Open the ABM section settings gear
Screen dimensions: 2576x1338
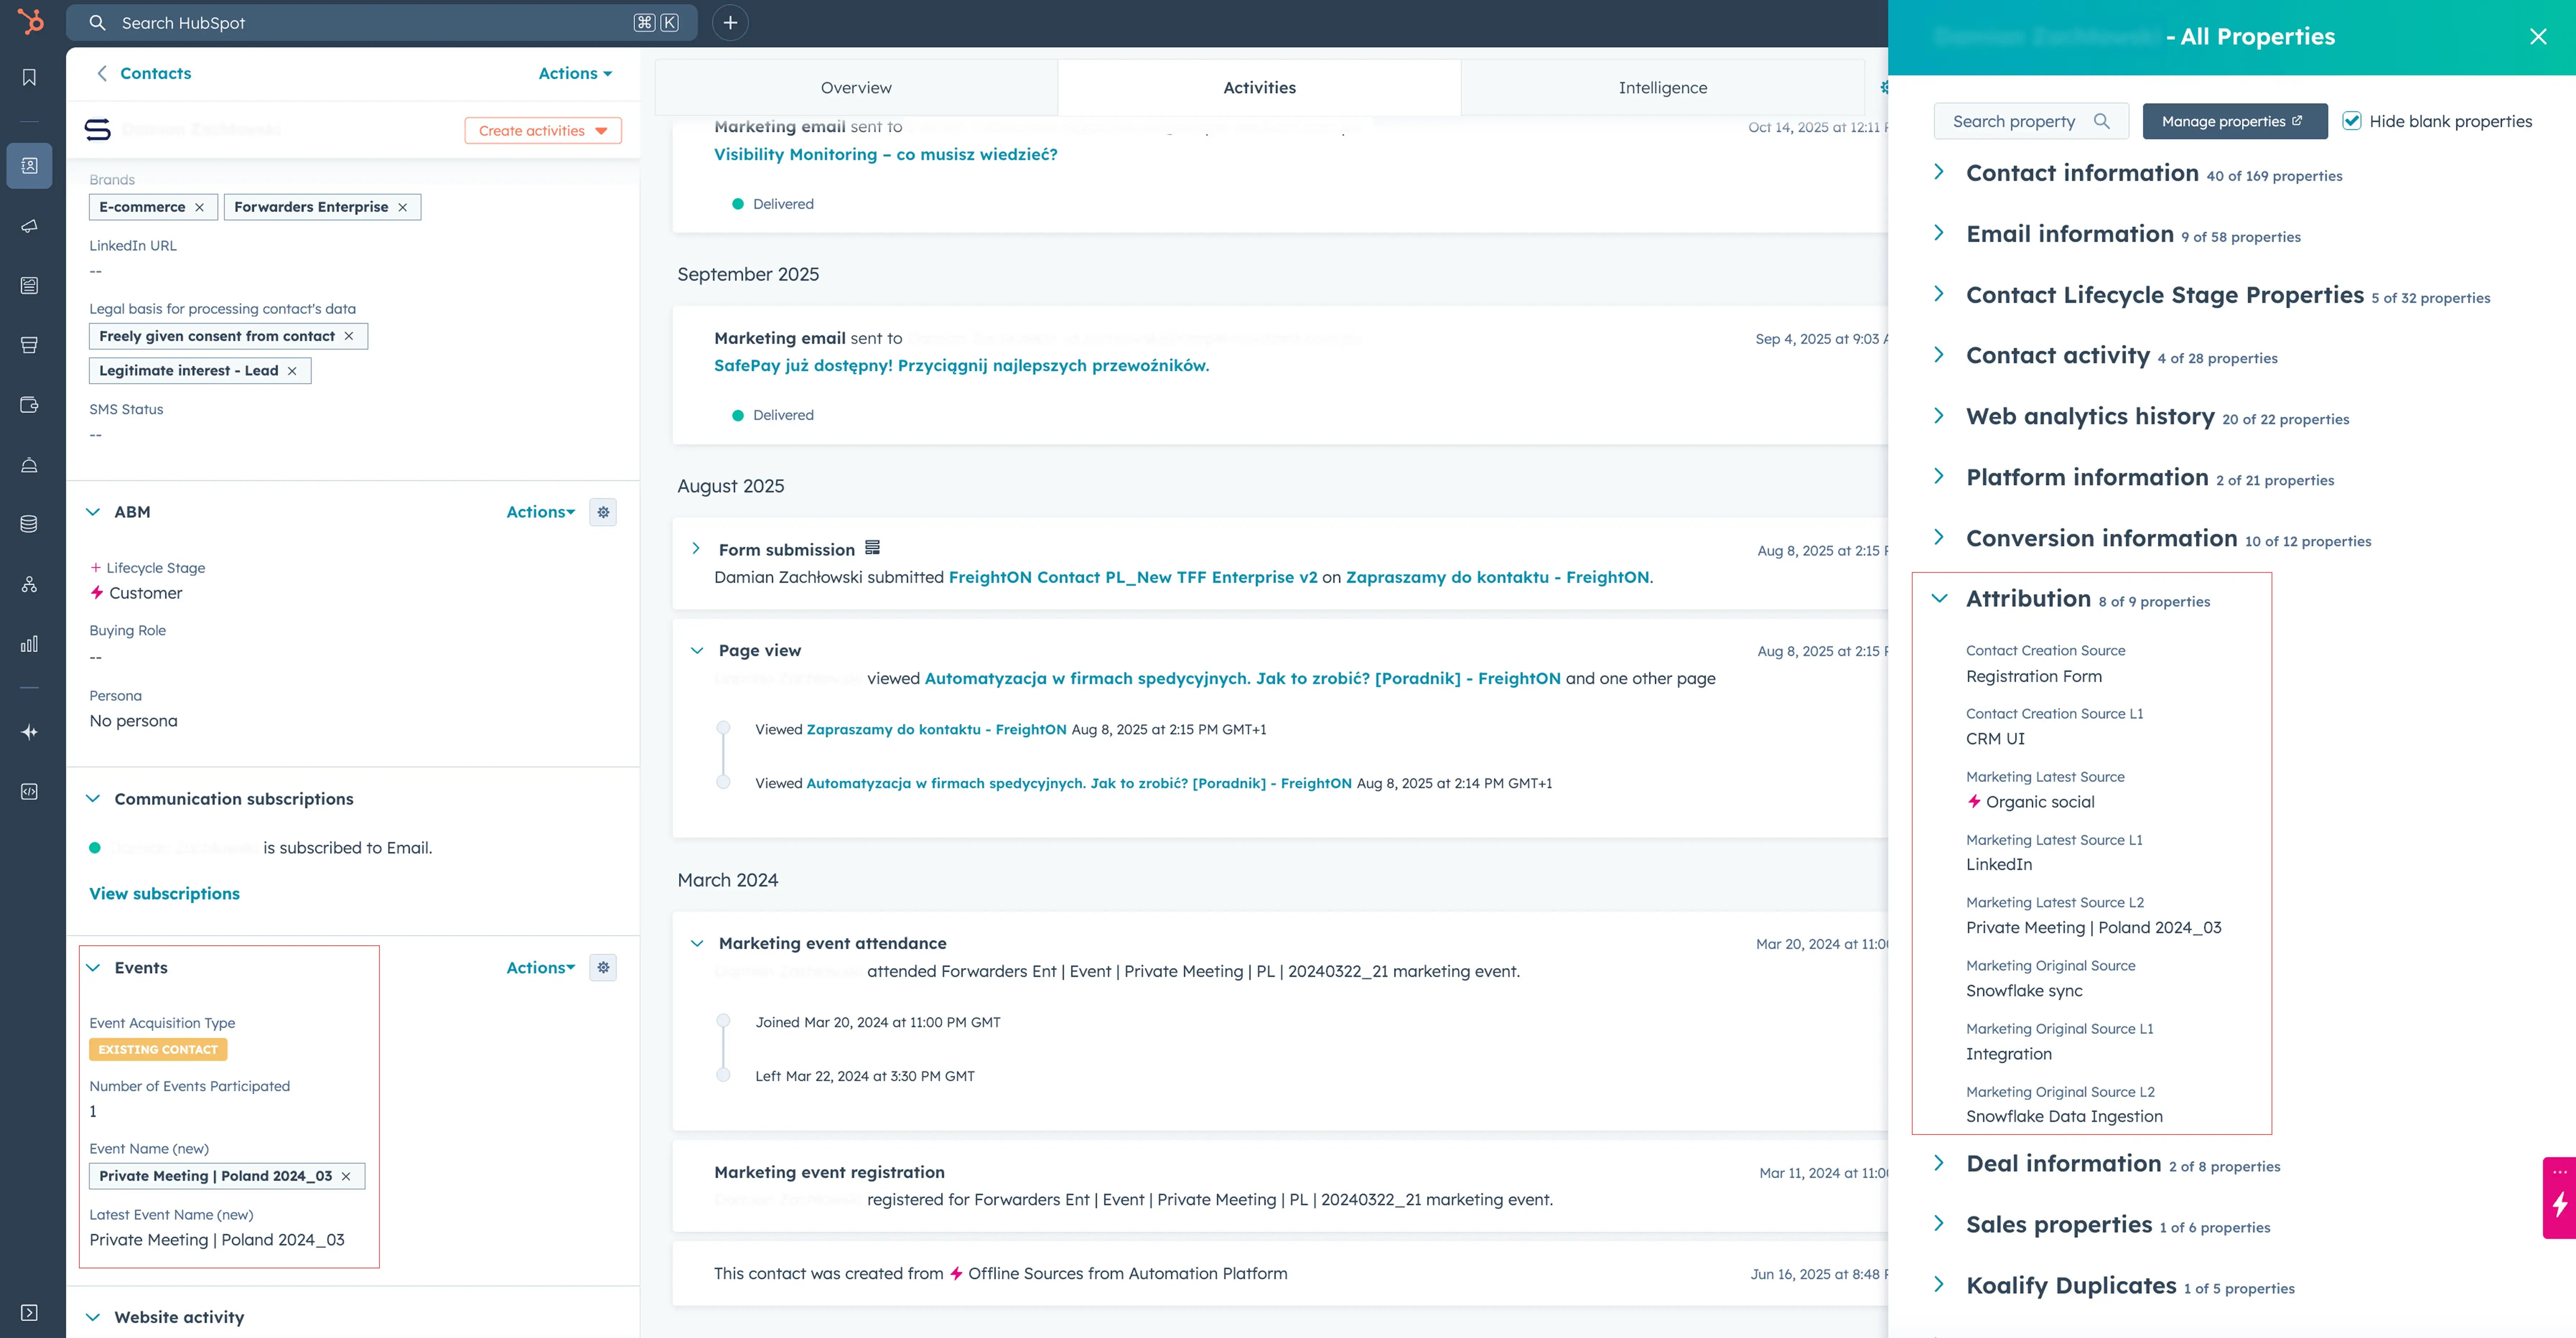[603, 512]
